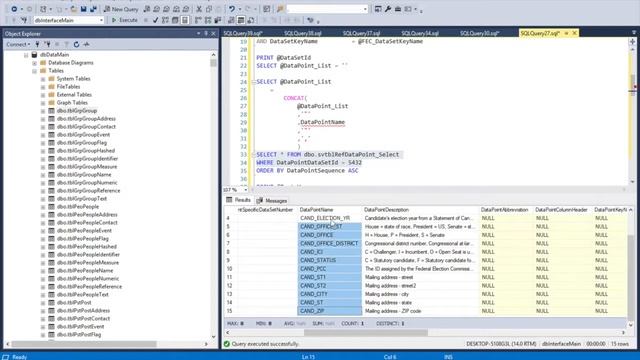Screen dimensions: 640x360
Task: Click the Include Client Statistics icon
Action: [218, 20]
